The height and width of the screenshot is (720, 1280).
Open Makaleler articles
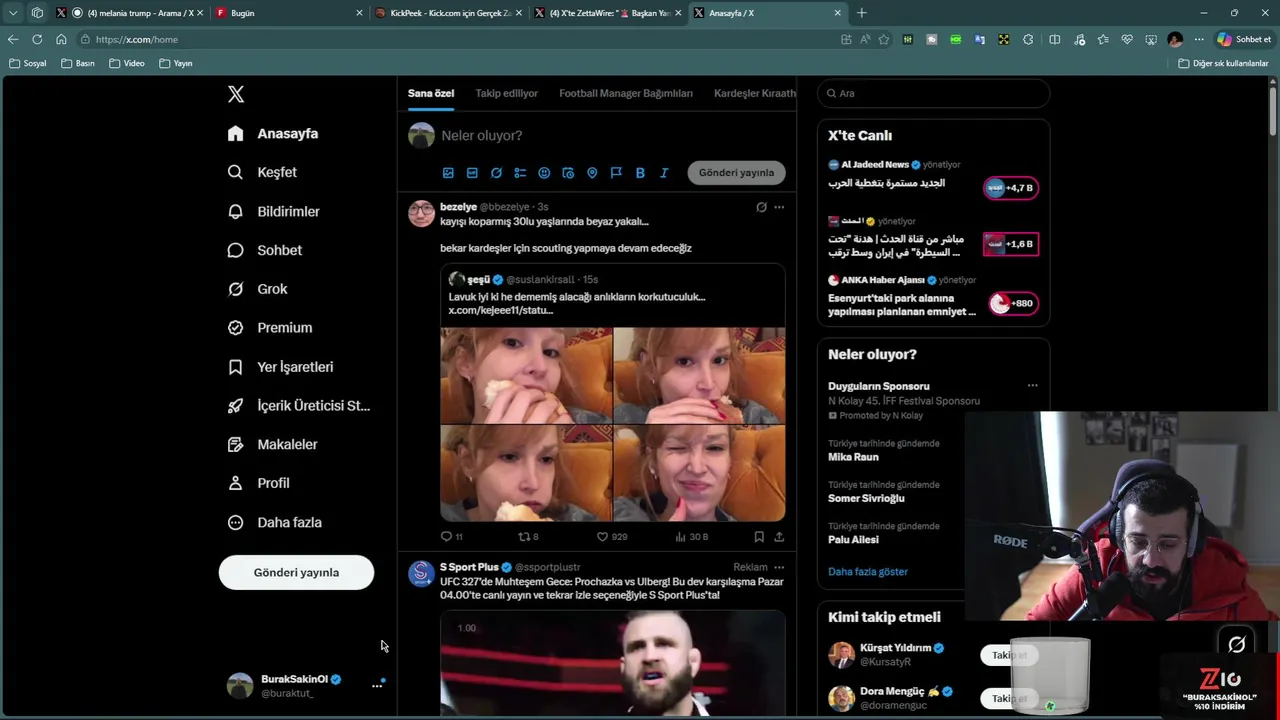click(x=273, y=444)
